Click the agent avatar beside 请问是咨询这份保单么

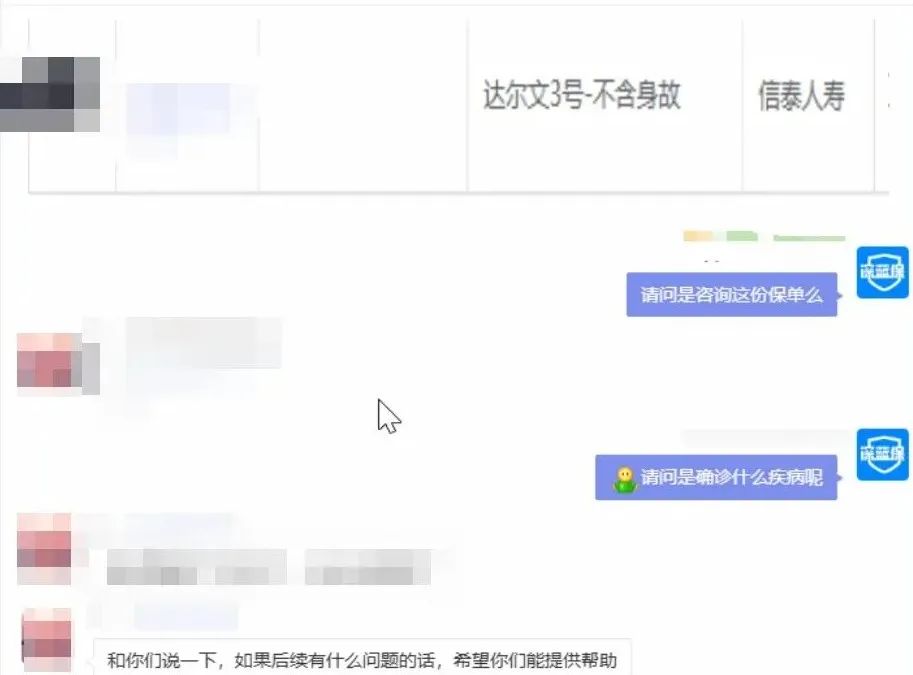click(883, 273)
